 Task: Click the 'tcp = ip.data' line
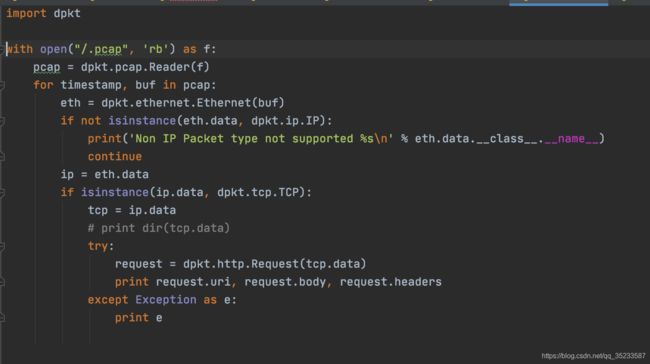[131, 210]
